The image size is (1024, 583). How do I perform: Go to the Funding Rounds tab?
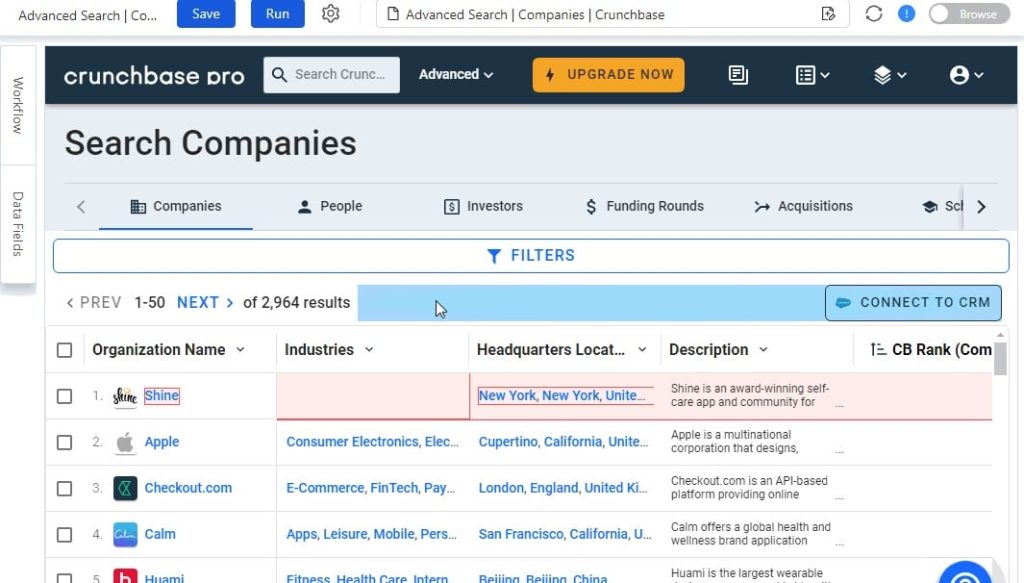(x=645, y=206)
